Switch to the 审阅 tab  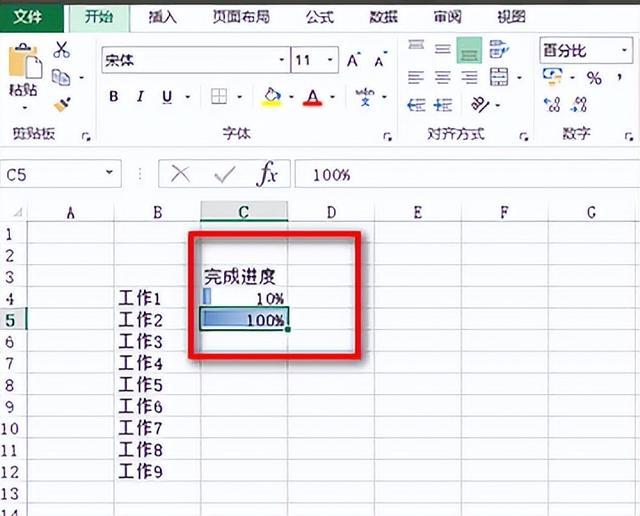point(447,17)
